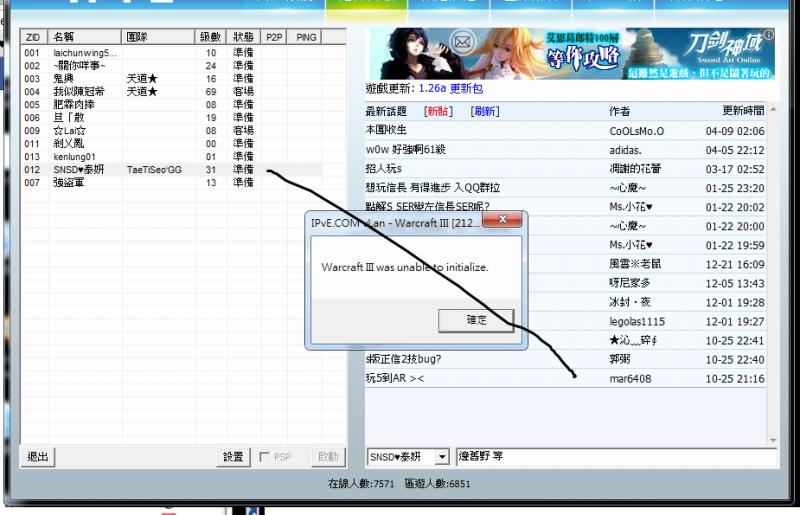Open forum topic 本團收生
The height and width of the screenshot is (515, 800).
[x=386, y=130]
